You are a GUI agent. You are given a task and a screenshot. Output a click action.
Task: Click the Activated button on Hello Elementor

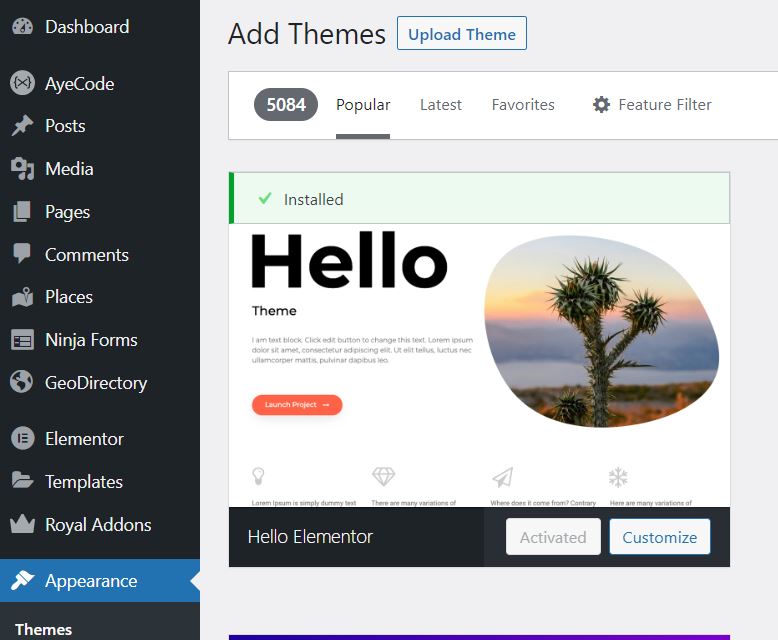tap(553, 537)
